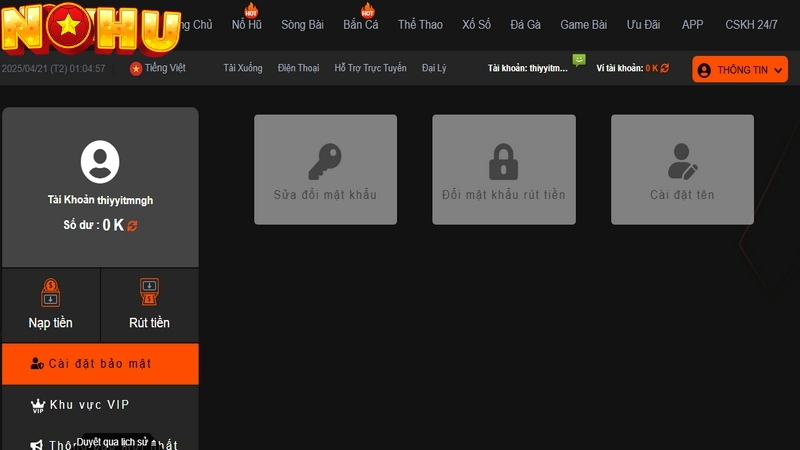Screen dimensions: 800x450
Task: Open the Thể Thao menu
Action: [x=420, y=24]
